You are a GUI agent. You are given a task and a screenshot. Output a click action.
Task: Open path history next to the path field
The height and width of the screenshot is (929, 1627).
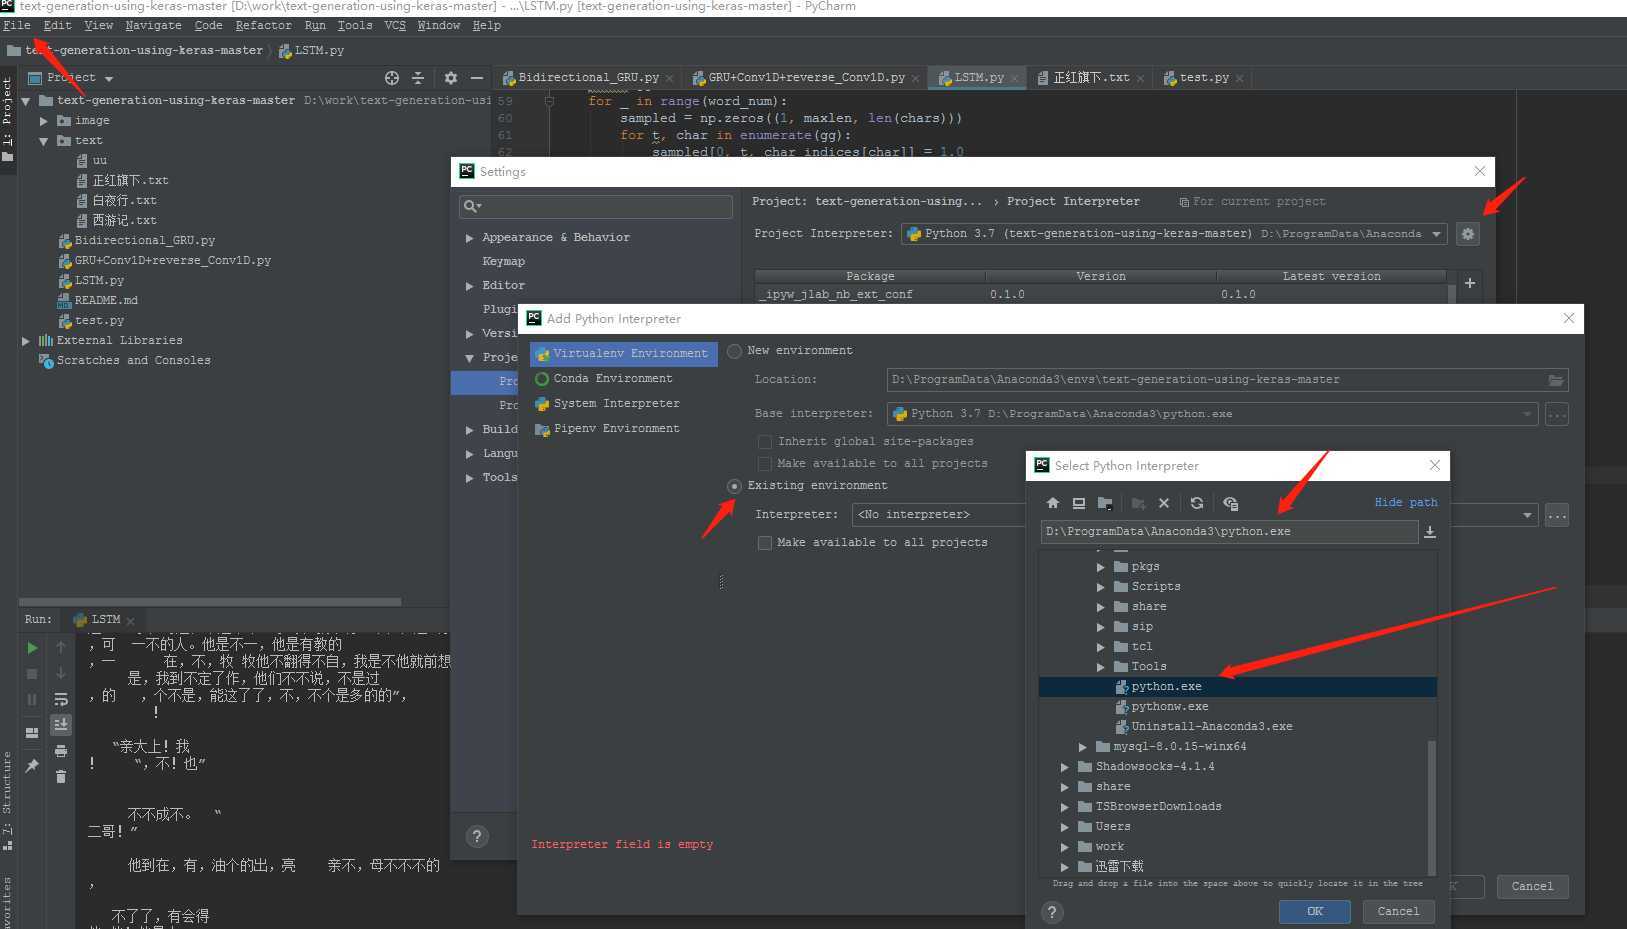click(1430, 532)
